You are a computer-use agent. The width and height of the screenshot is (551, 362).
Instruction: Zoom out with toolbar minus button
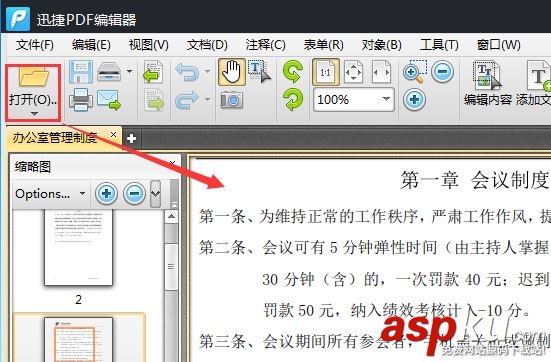[x=442, y=72]
